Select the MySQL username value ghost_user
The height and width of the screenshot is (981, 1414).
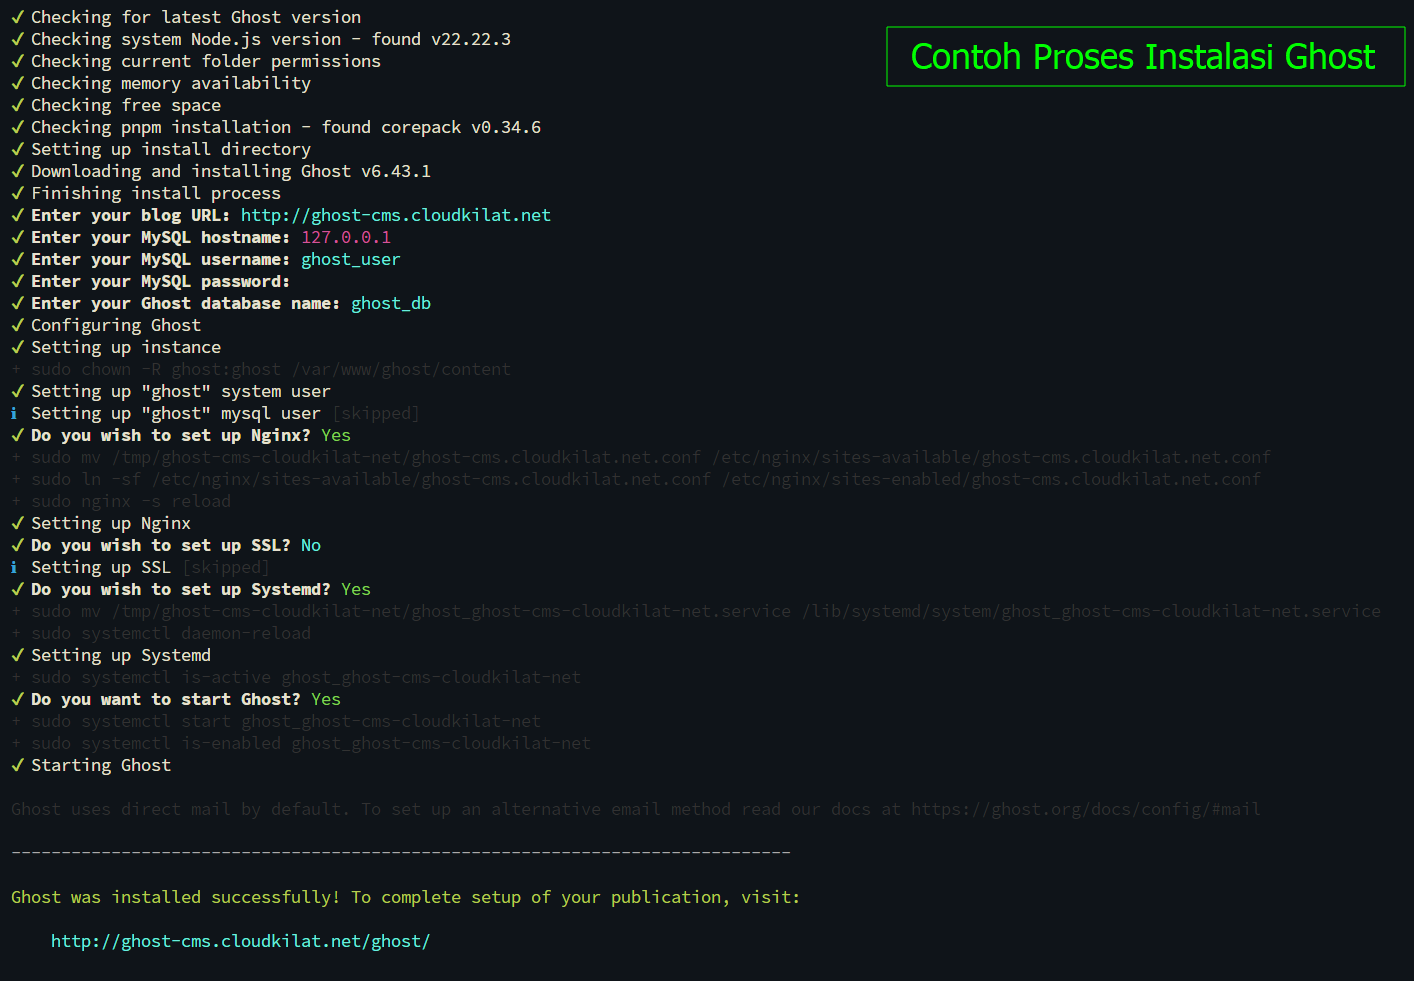coord(351,259)
